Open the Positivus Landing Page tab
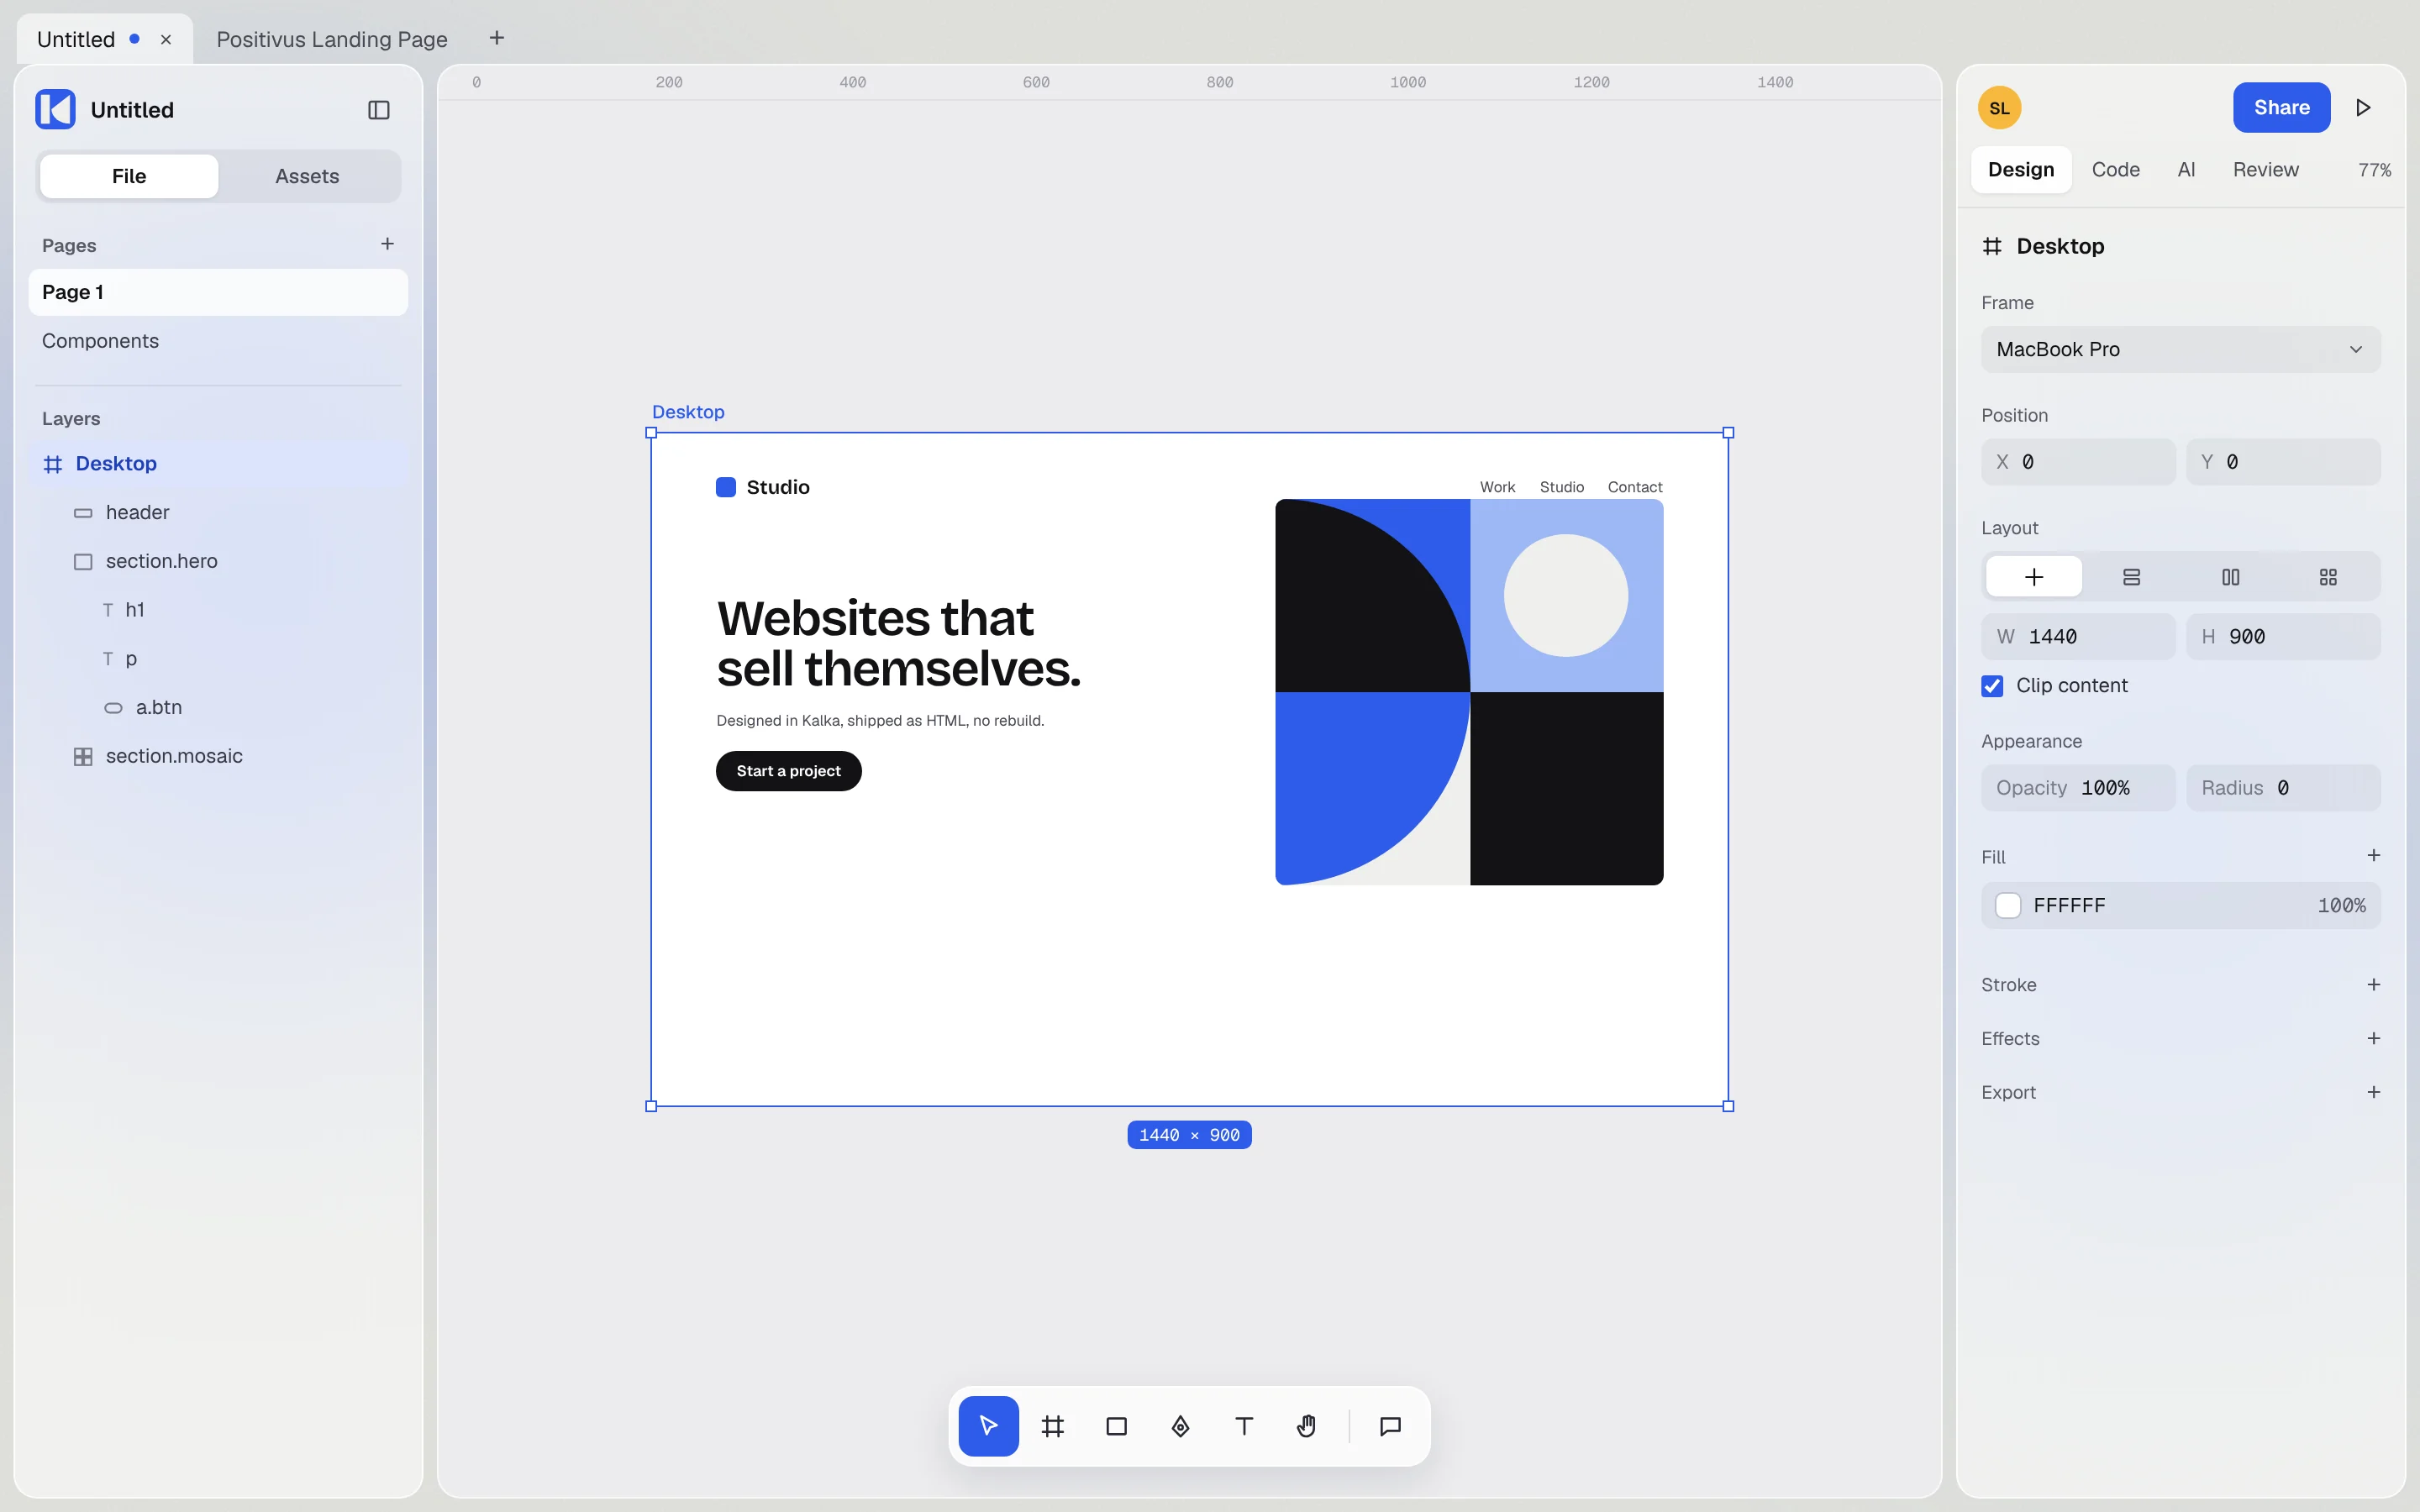Image resolution: width=2420 pixels, height=1512 pixels. tap(332, 39)
